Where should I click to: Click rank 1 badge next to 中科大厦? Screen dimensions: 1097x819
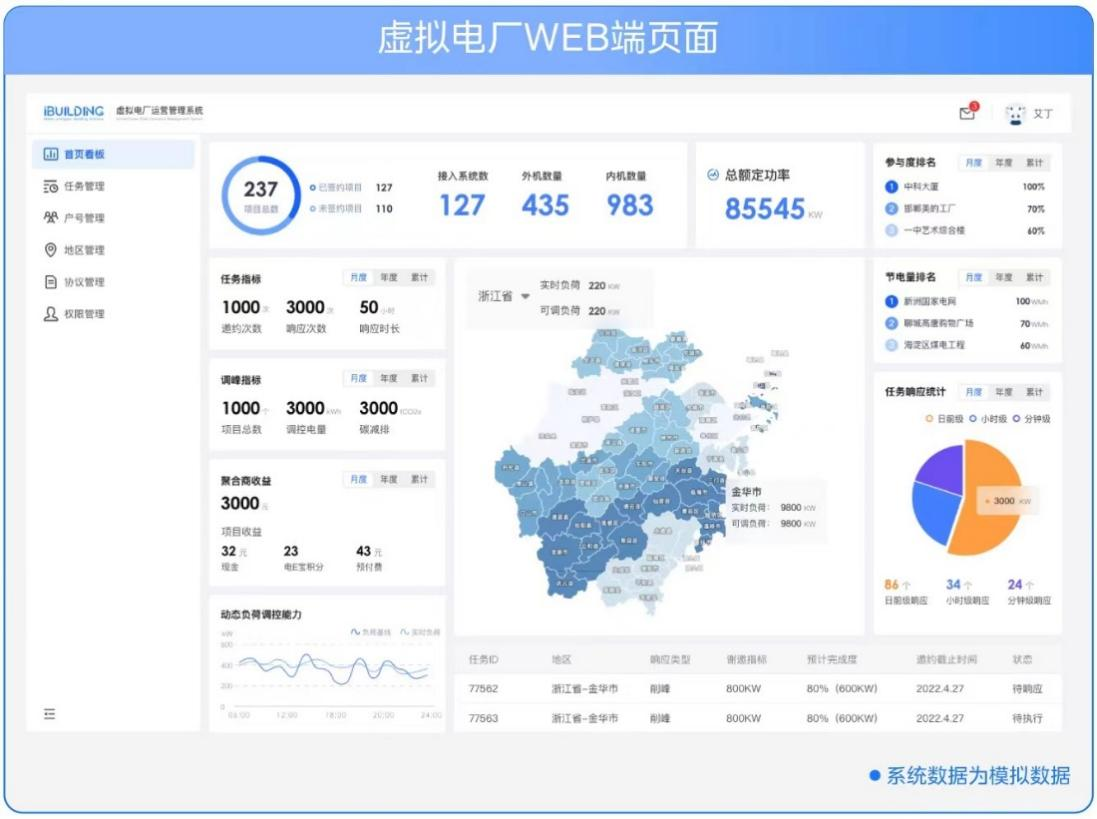(x=891, y=187)
